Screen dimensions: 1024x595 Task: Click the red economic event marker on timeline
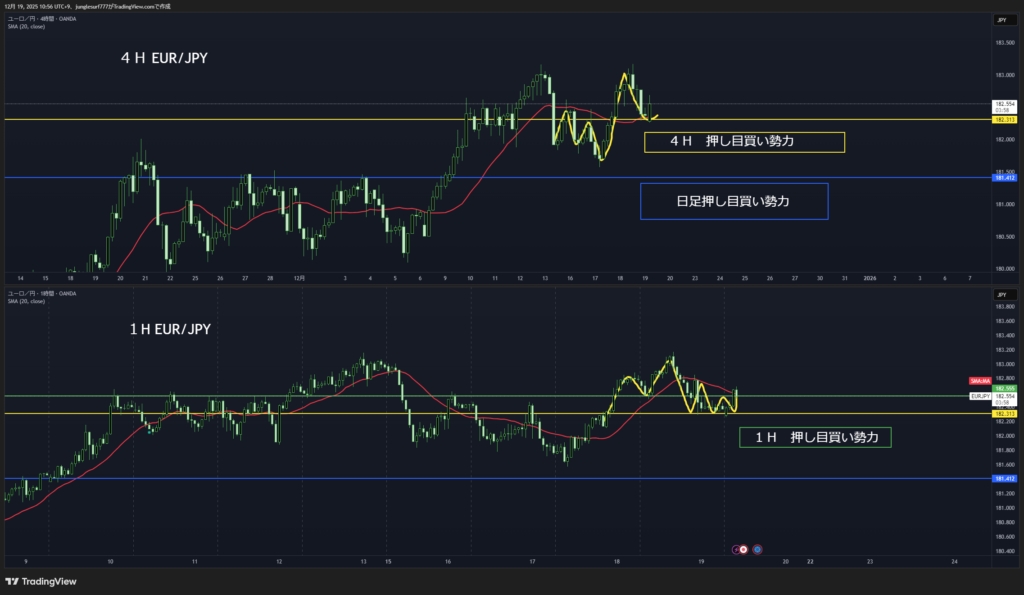pyautogui.click(x=744, y=549)
